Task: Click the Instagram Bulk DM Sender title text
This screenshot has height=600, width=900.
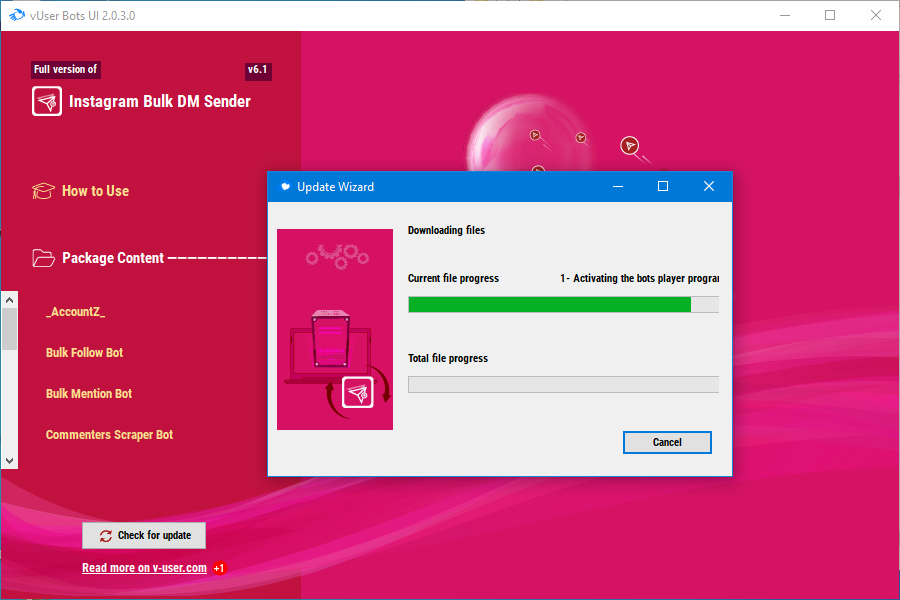Action: click(x=160, y=102)
